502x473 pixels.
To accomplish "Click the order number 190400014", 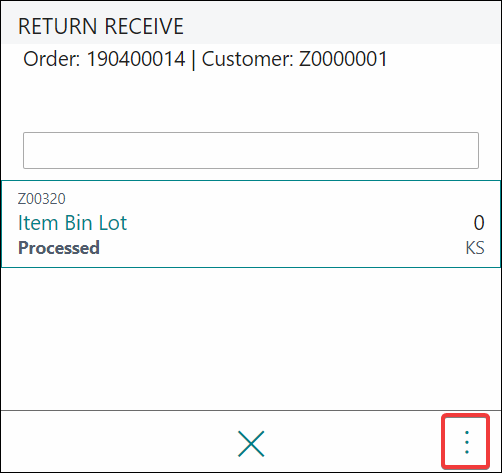I will tap(136, 59).
